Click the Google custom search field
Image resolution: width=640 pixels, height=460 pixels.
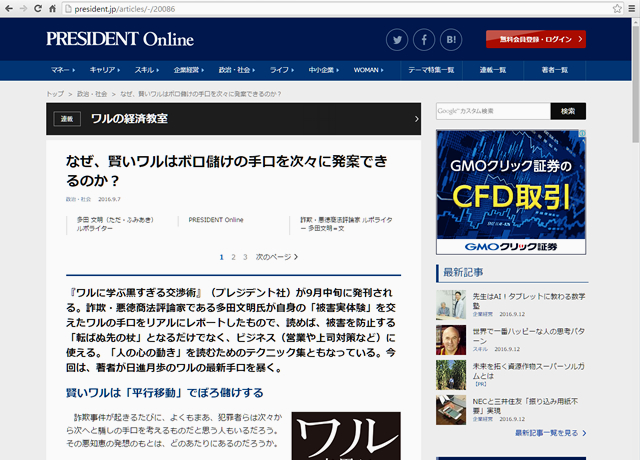[492, 111]
